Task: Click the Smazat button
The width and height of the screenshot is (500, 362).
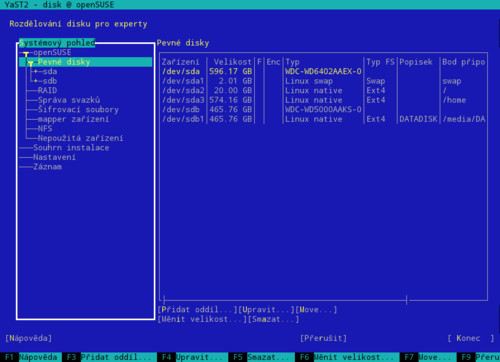Action: [x=273, y=319]
